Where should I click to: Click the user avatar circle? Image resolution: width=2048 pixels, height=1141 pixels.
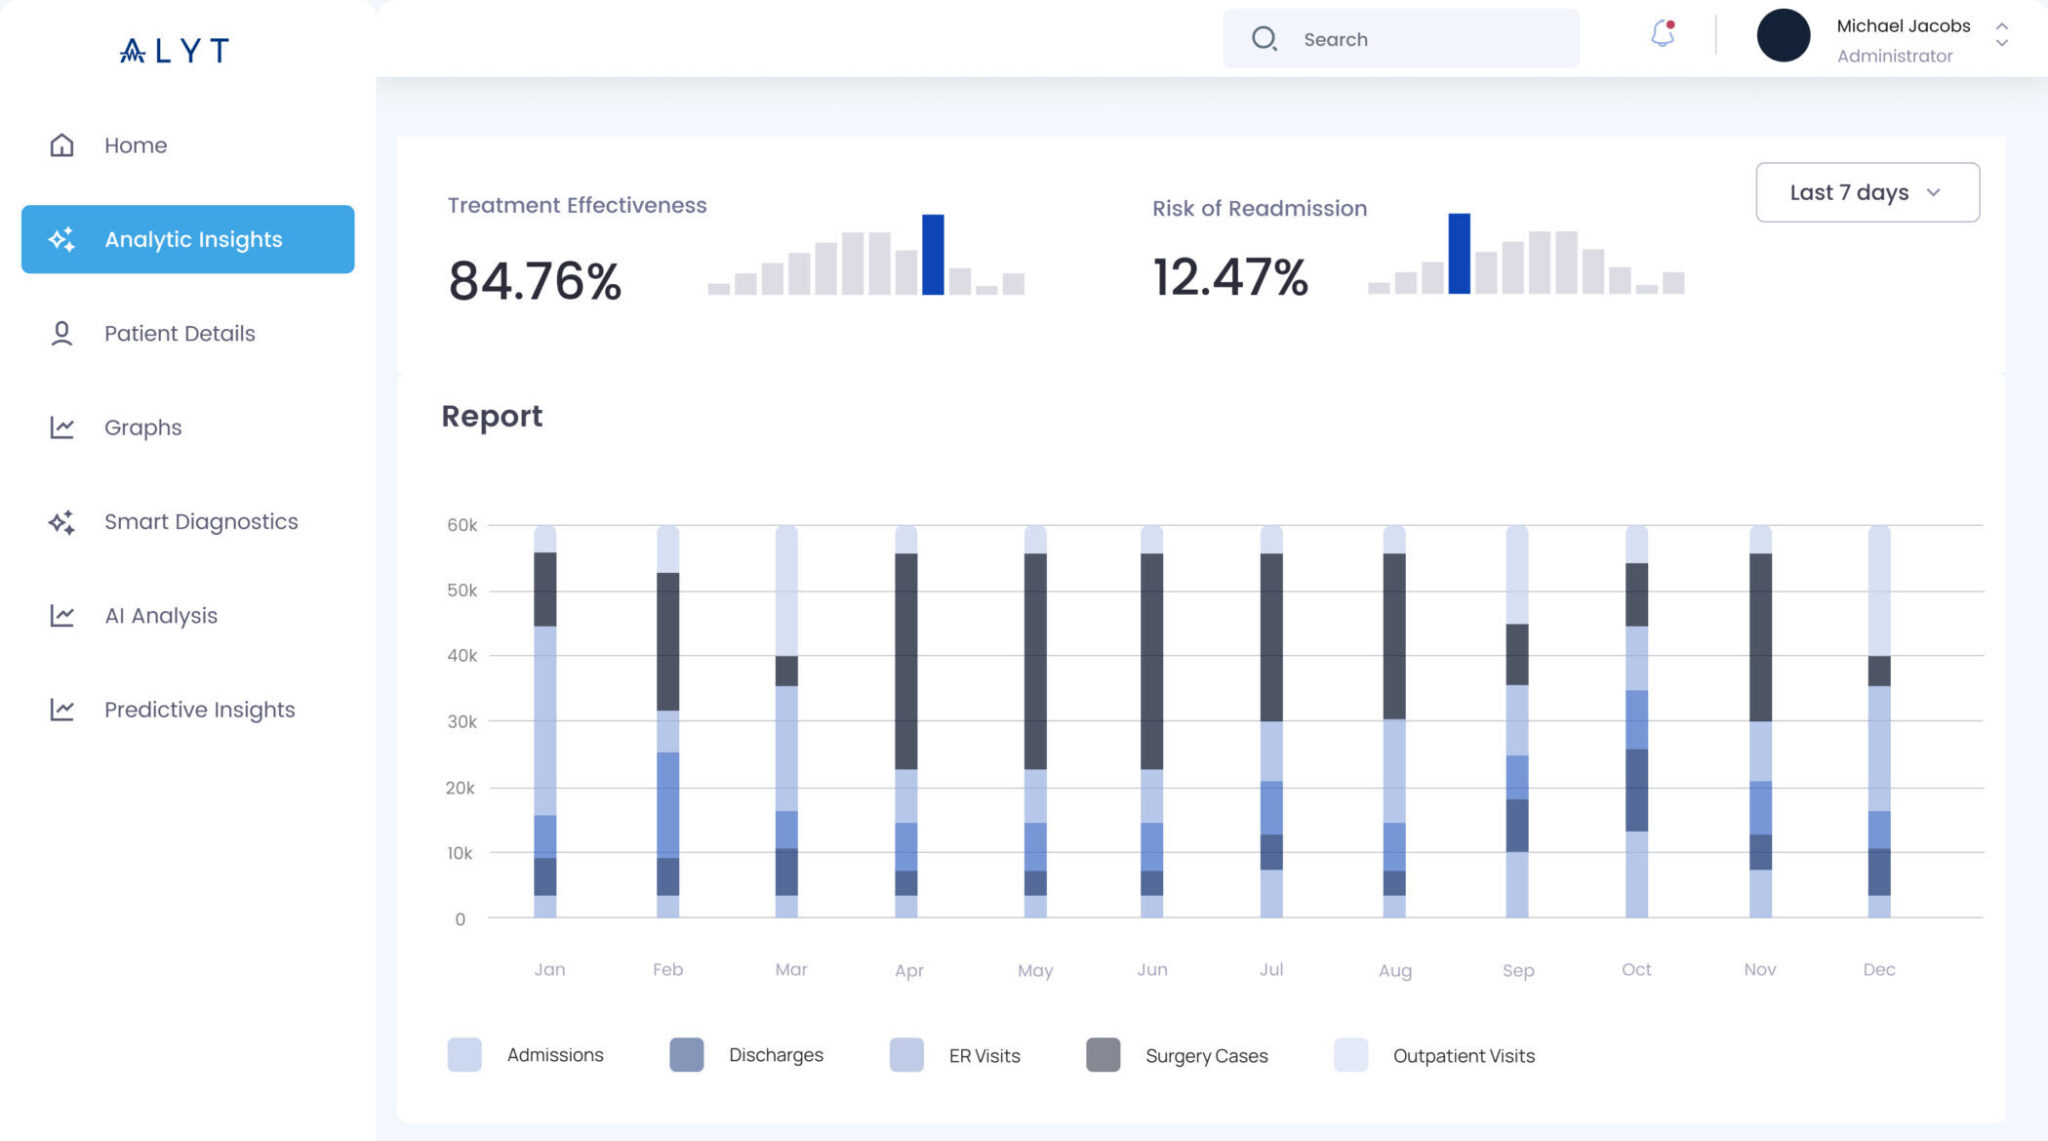[x=1783, y=36]
